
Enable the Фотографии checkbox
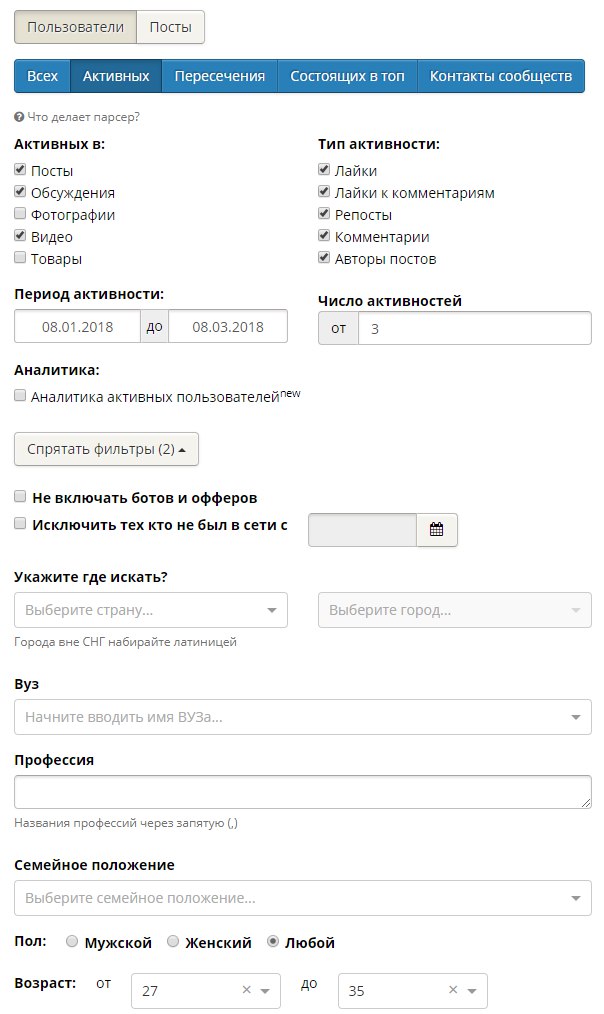[20, 214]
